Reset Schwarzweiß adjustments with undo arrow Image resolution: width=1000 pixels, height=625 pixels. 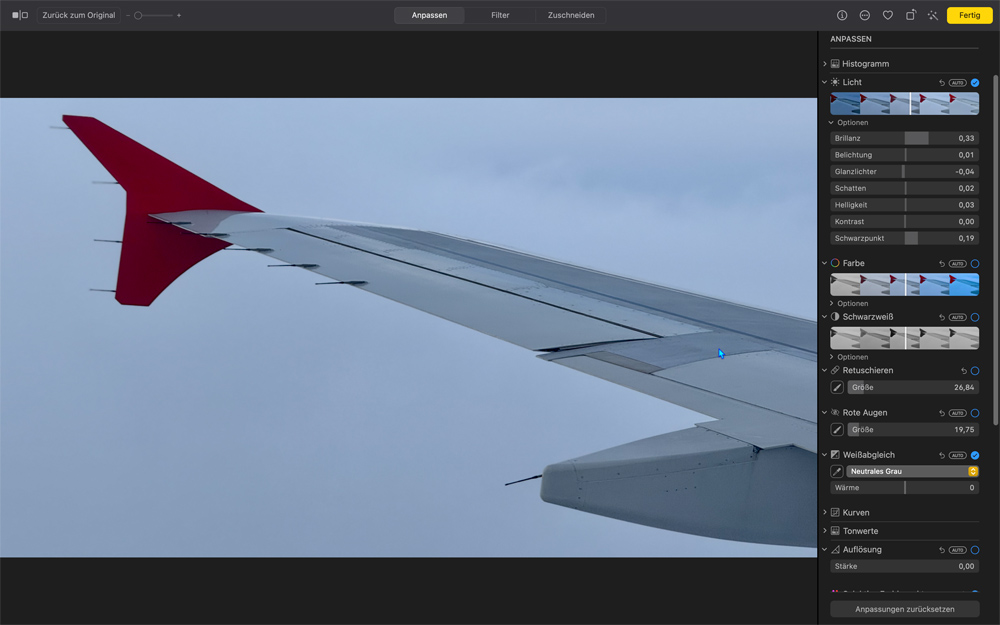tap(941, 317)
